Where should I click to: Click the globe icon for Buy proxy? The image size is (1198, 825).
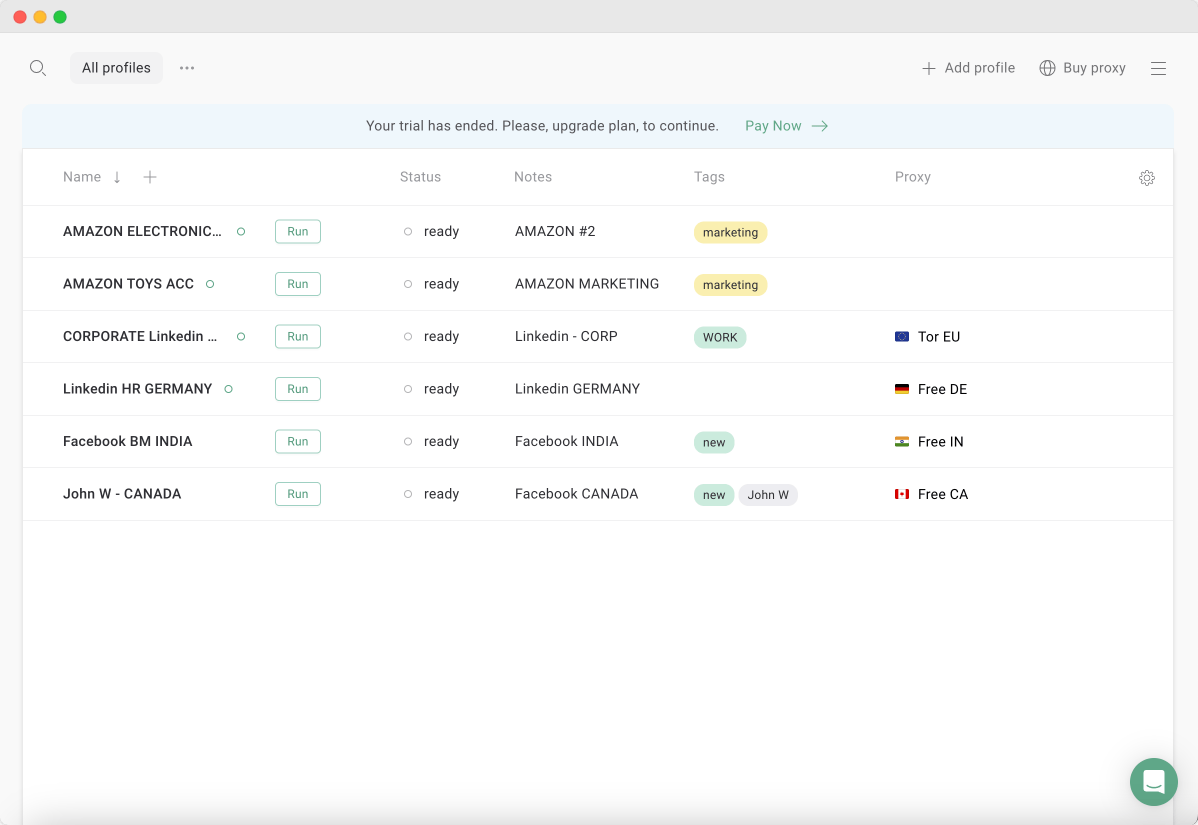point(1047,68)
